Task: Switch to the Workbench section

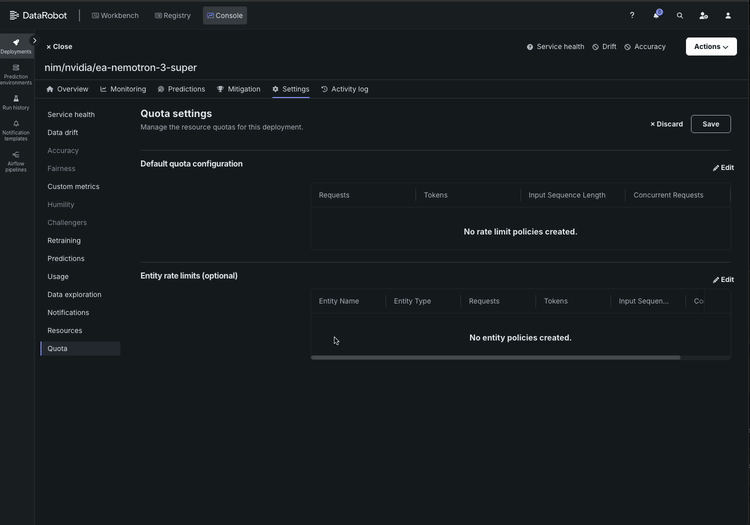Action: (115, 15)
